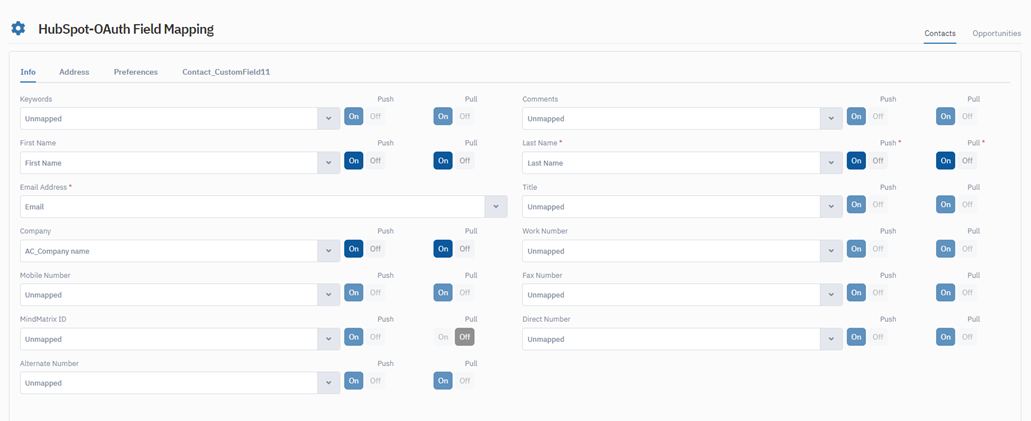Disable Direct Number Push
This screenshot has width=1031, height=421.
pos(877,337)
